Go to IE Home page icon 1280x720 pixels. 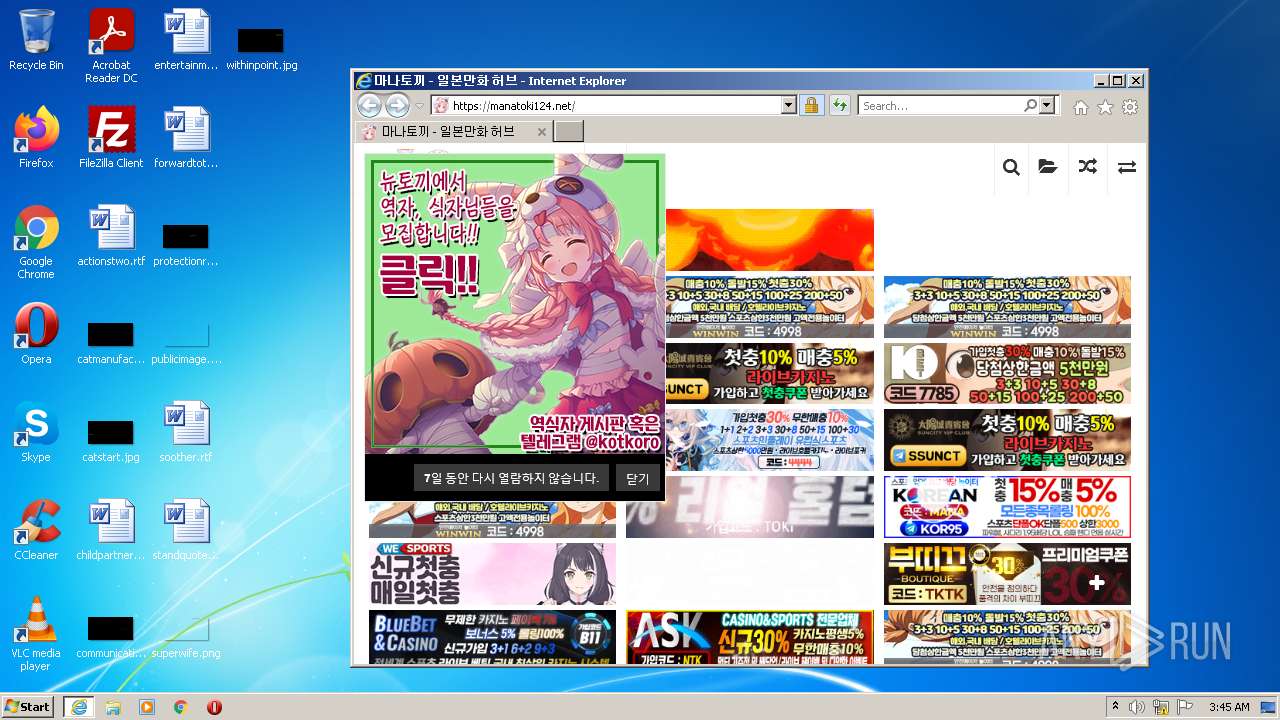pos(1081,107)
